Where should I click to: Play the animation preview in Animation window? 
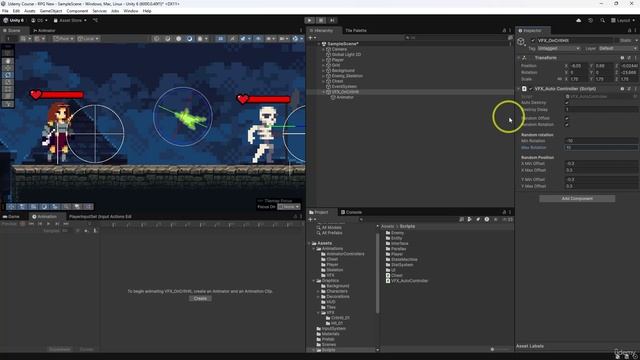[x=48, y=224]
